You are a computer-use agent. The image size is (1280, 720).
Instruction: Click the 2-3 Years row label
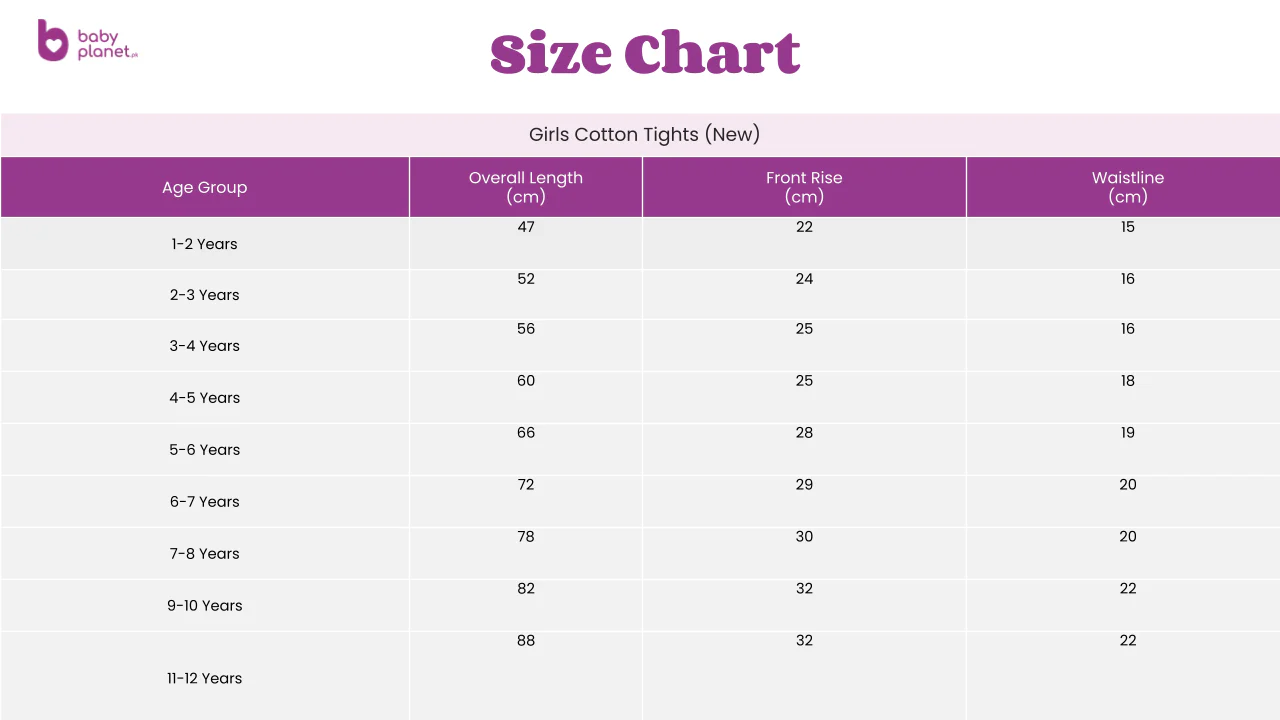click(204, 295)
